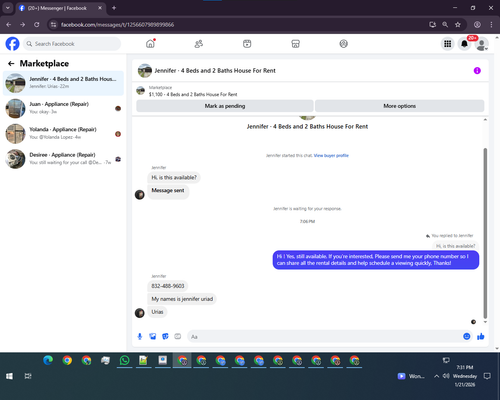Click the Hi, is this available? message from Jennifer

(174, 178)
